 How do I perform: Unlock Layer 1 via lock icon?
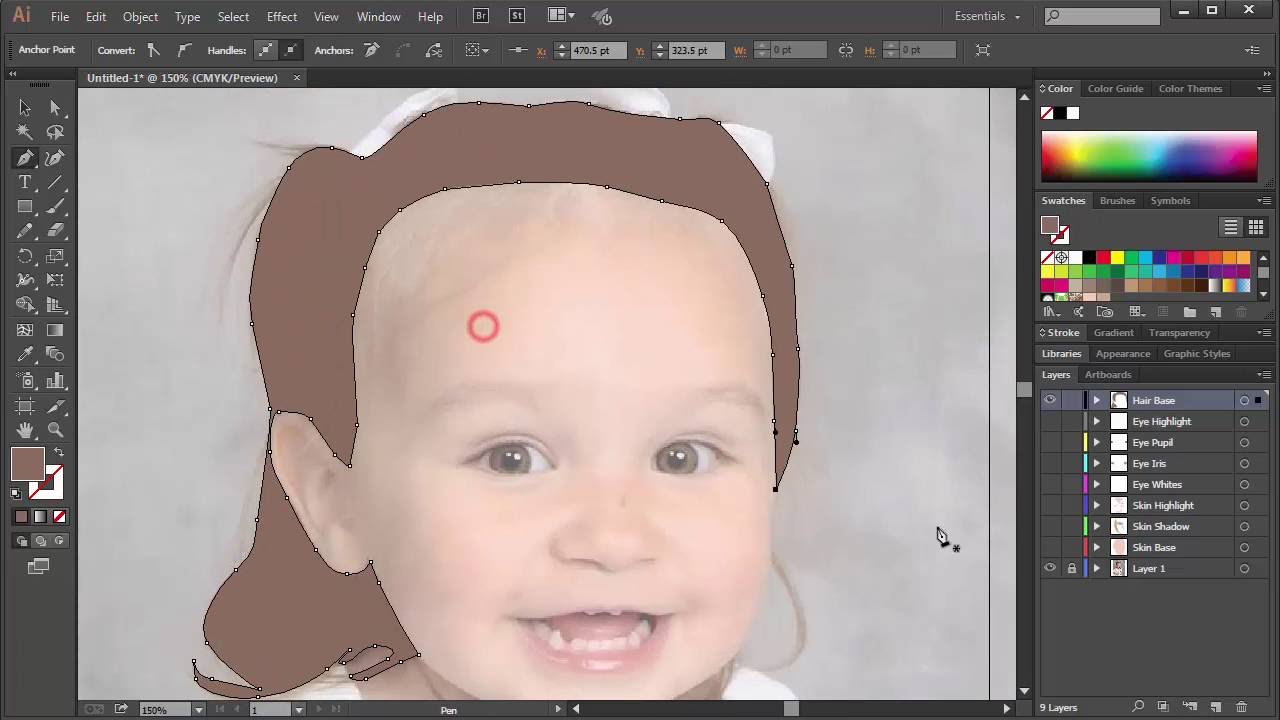1071,568
